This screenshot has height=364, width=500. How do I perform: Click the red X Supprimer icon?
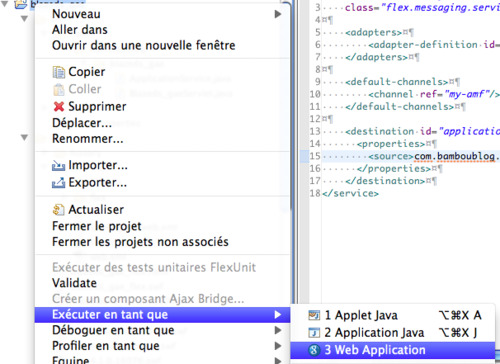[59, 107]
